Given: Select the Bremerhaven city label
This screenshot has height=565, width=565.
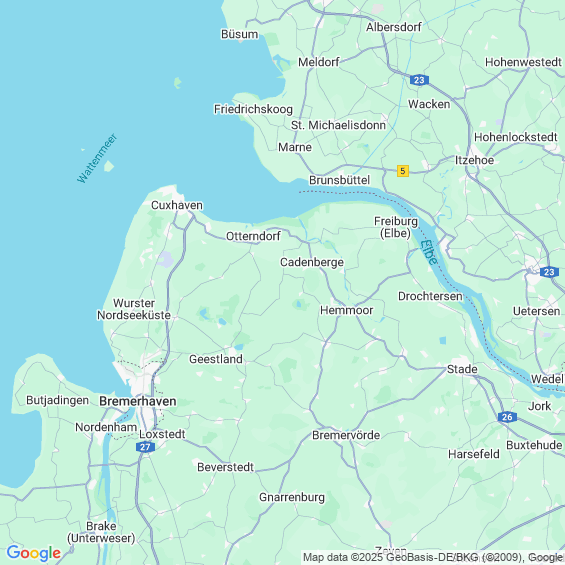Looking at the screenshot, I should (138, 401).
